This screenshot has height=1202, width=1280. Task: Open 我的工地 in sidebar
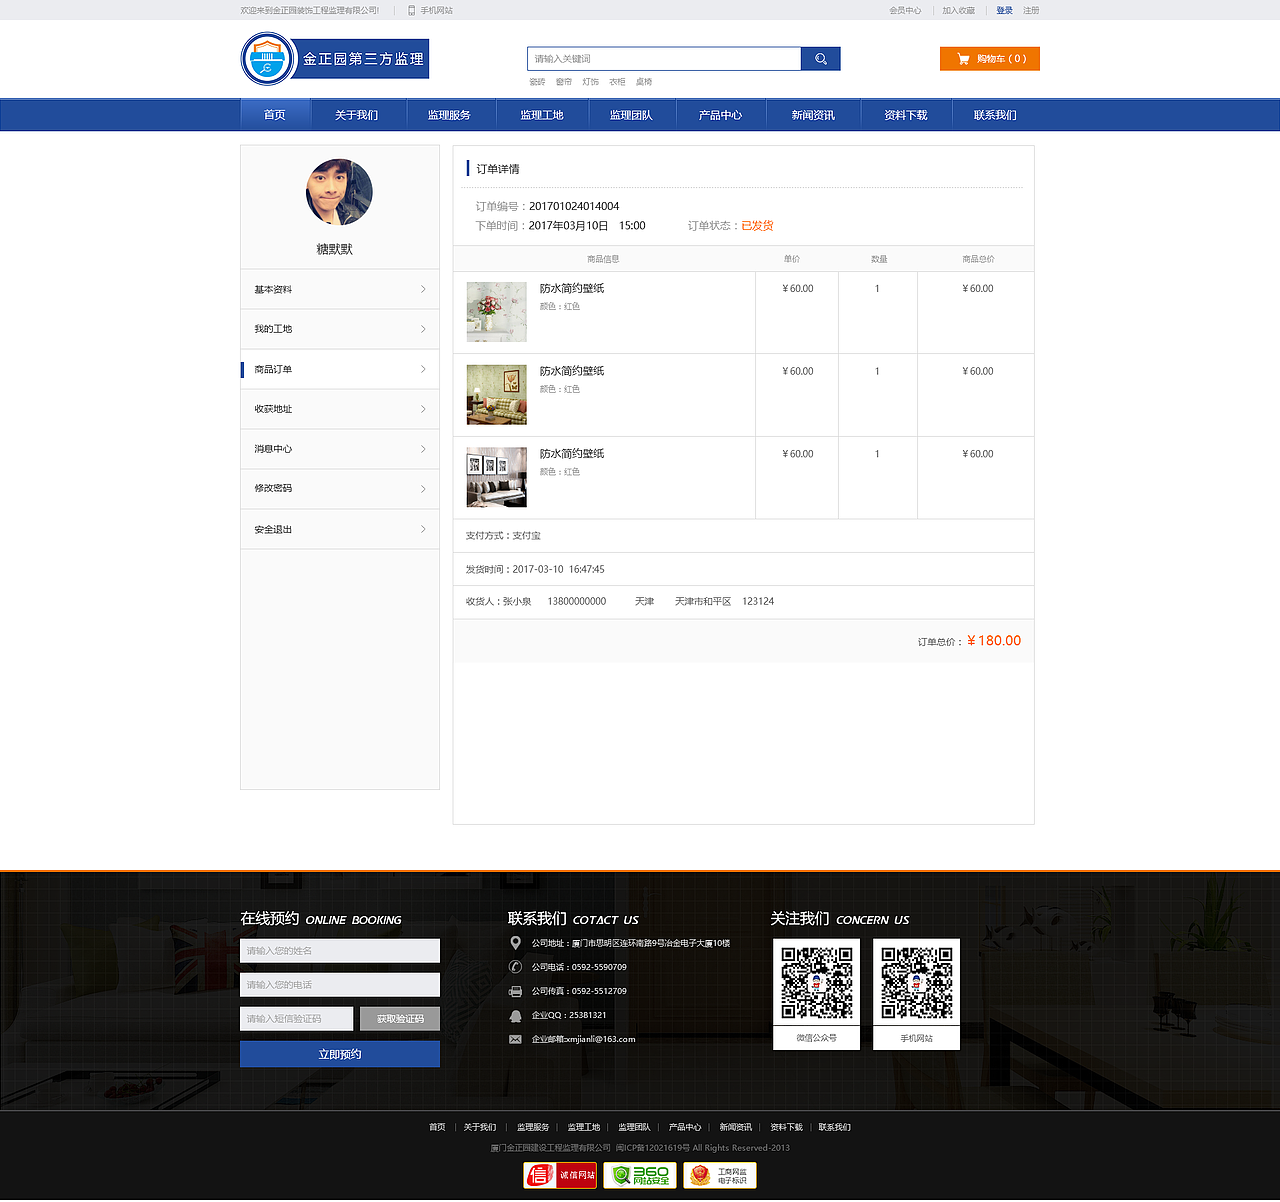(x=340, y=329)
